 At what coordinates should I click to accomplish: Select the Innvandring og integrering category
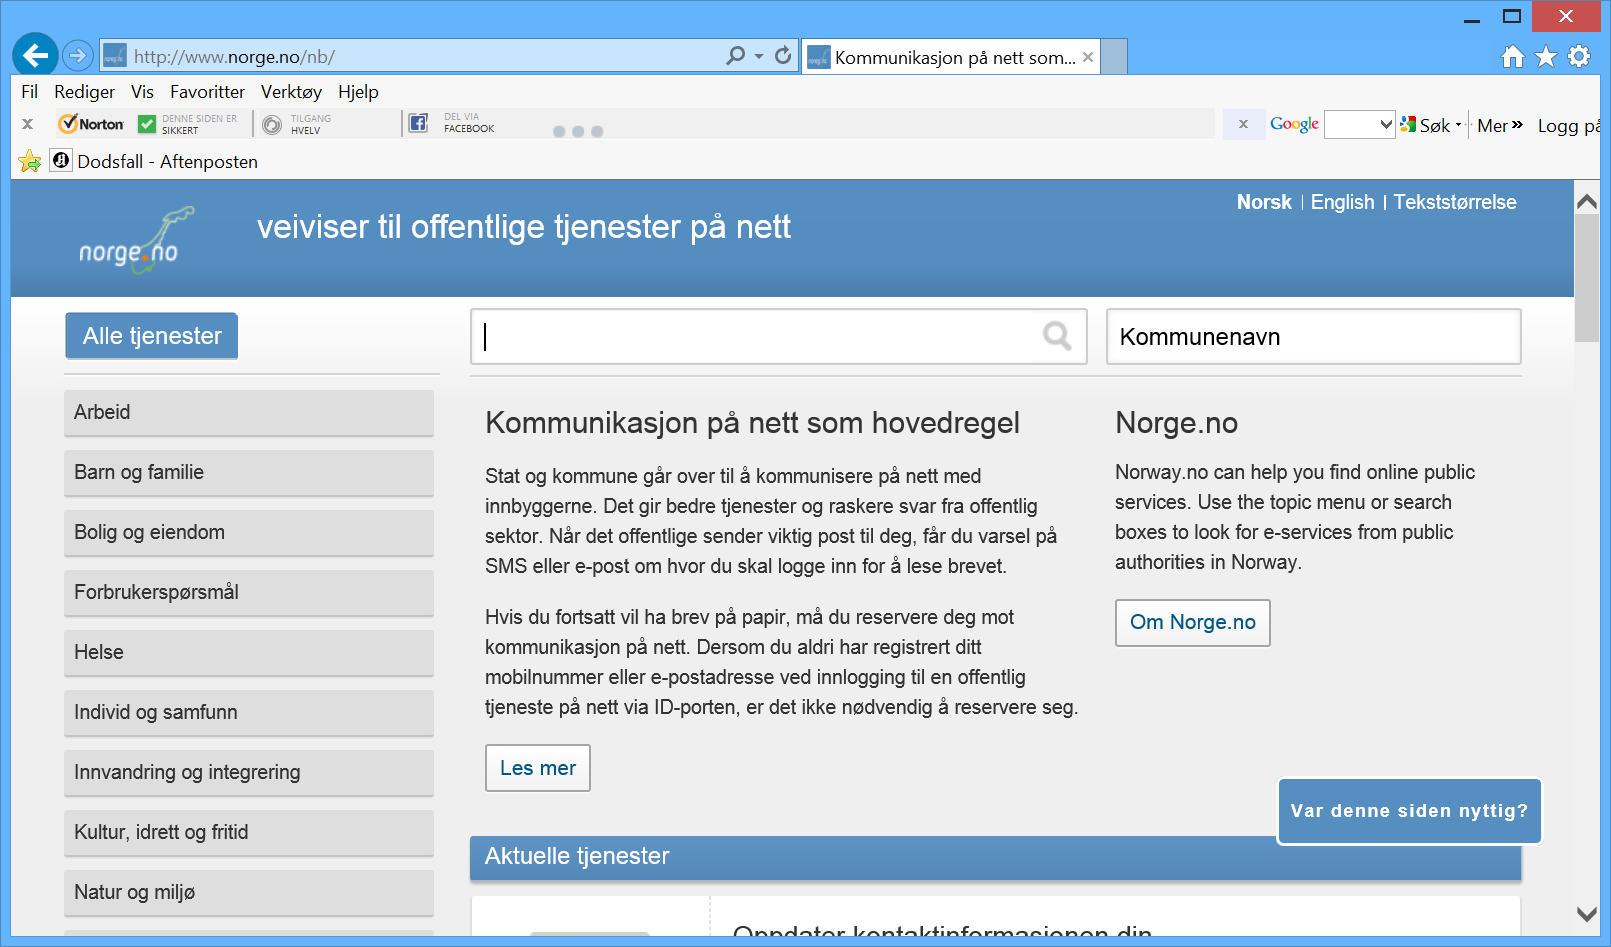(x=249, y=773)
